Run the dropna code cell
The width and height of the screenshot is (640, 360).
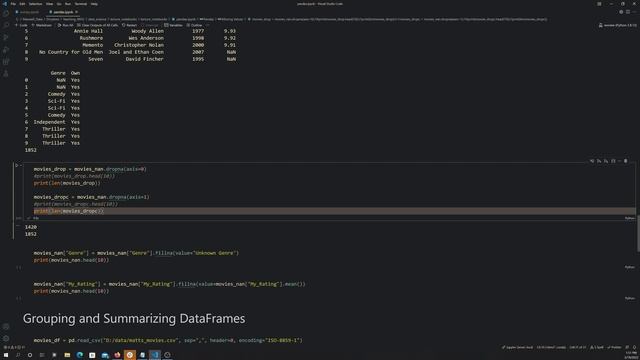[17, 165]
